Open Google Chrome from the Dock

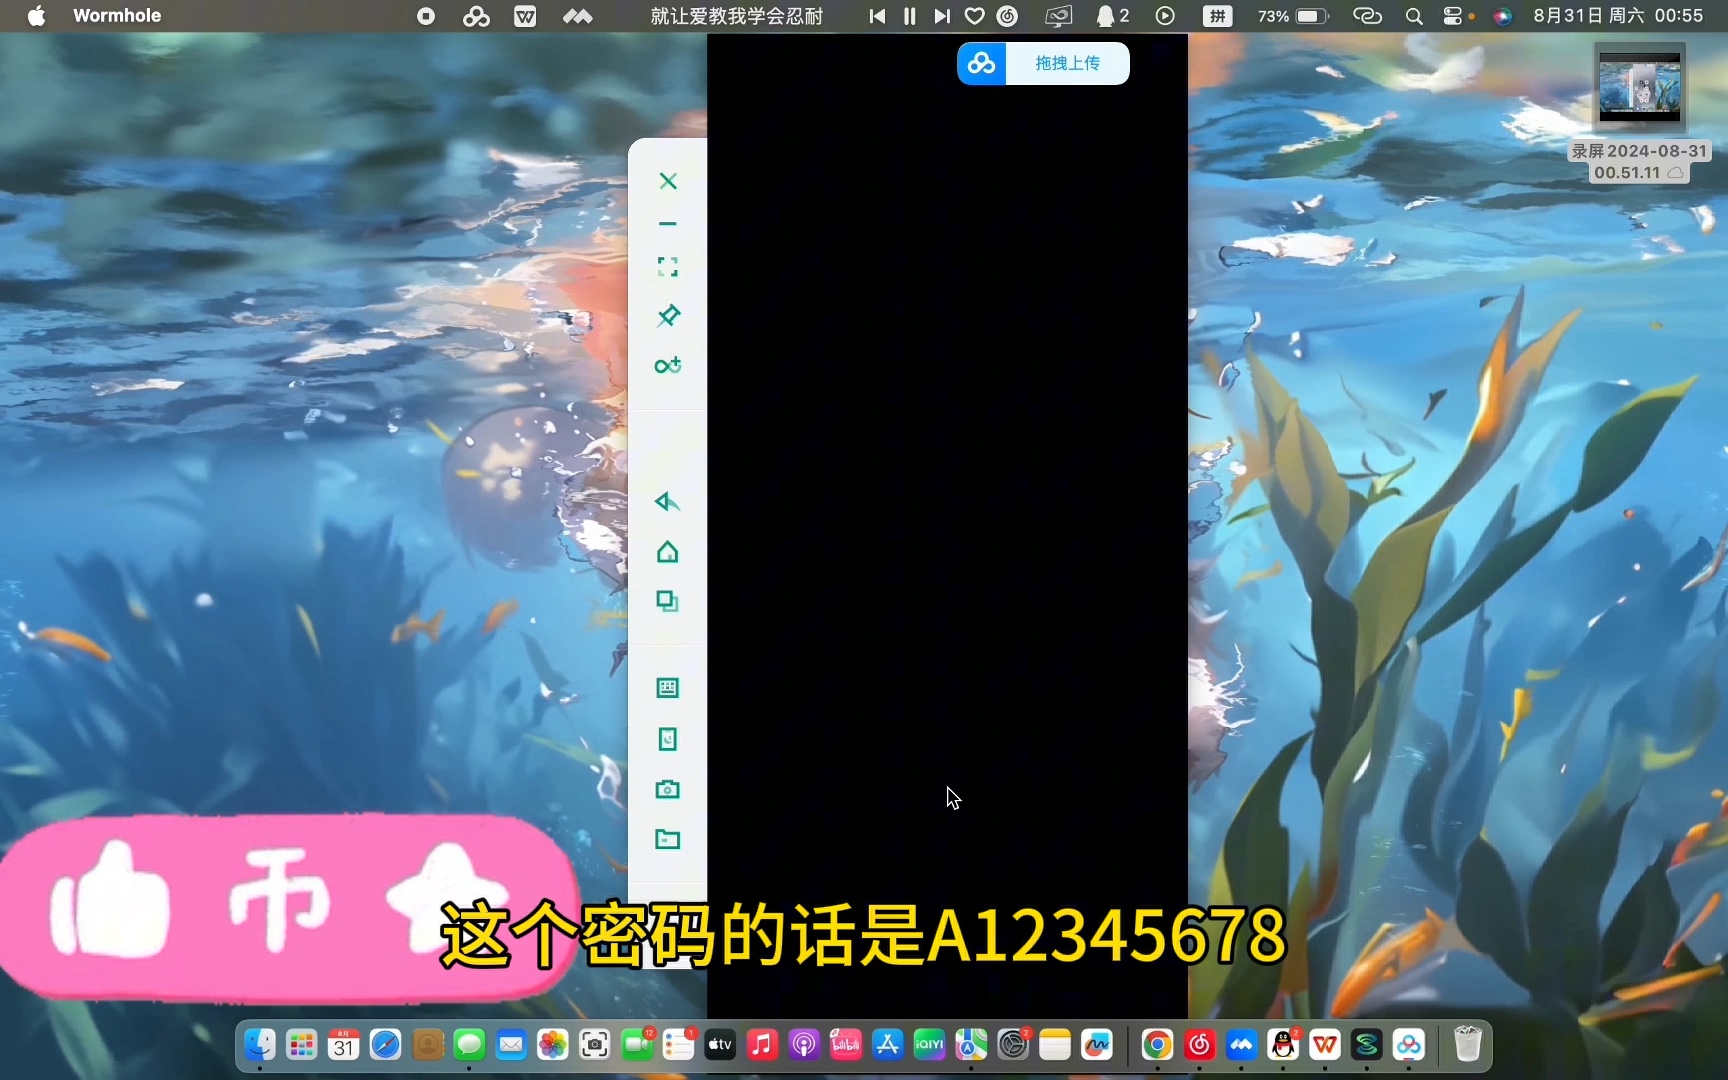point(1157,1045)
